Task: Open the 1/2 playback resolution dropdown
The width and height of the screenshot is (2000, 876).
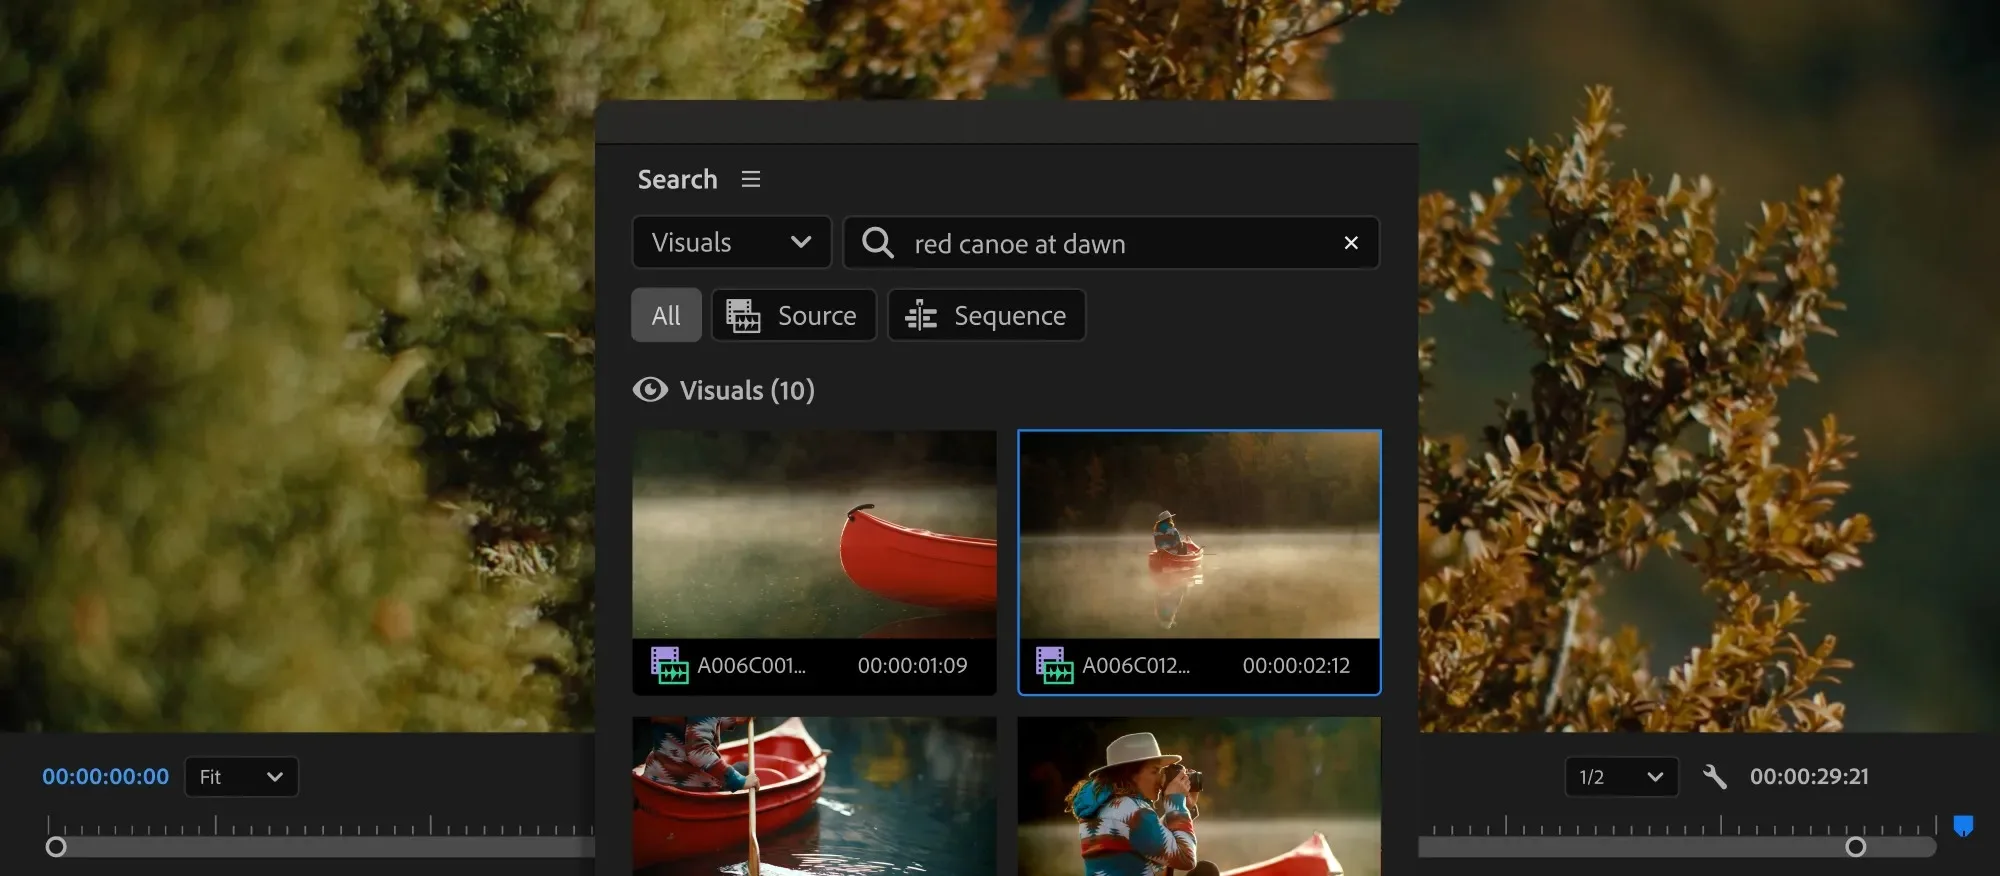Action: click(1621, 776)
